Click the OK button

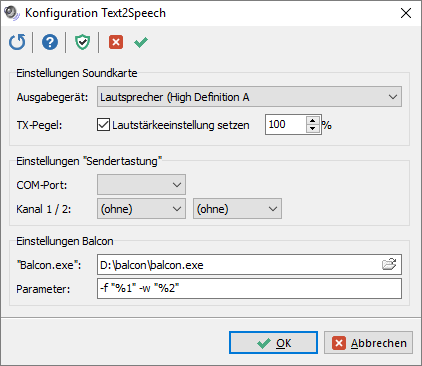[x=273, y=343]
